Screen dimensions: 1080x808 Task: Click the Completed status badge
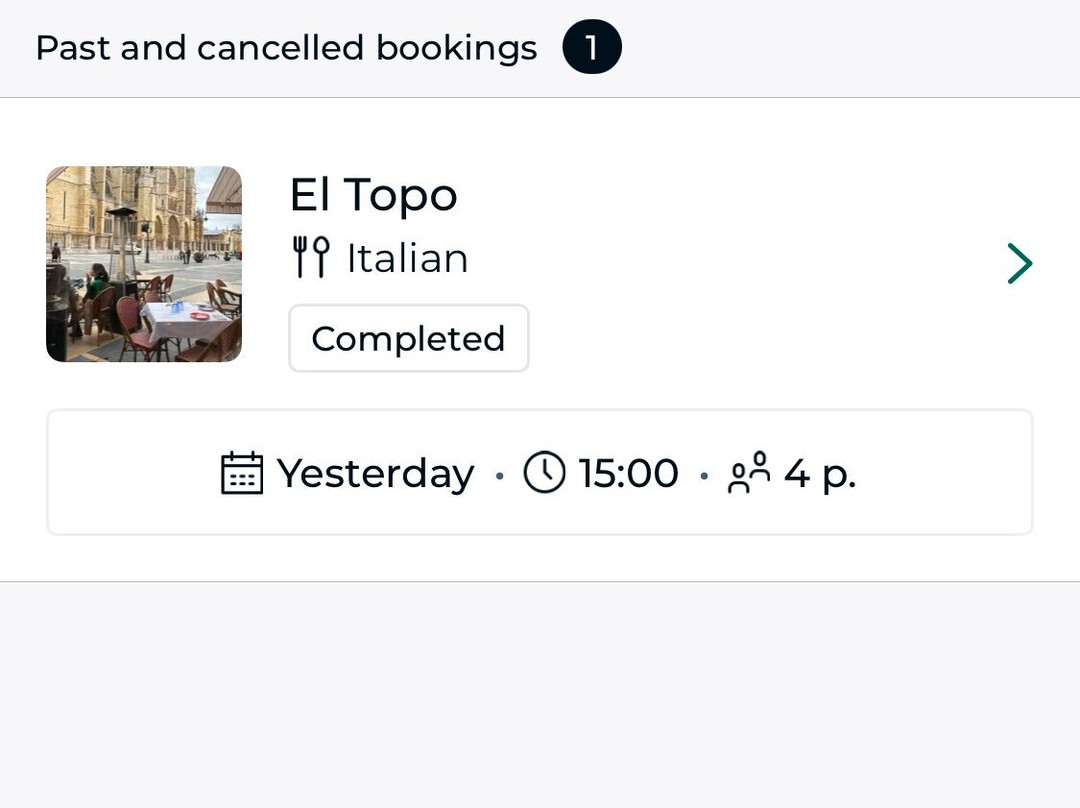pos(408,338)
